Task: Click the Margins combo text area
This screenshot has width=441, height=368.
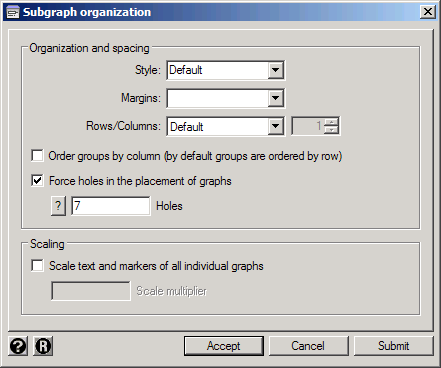Action: point(218,98)
